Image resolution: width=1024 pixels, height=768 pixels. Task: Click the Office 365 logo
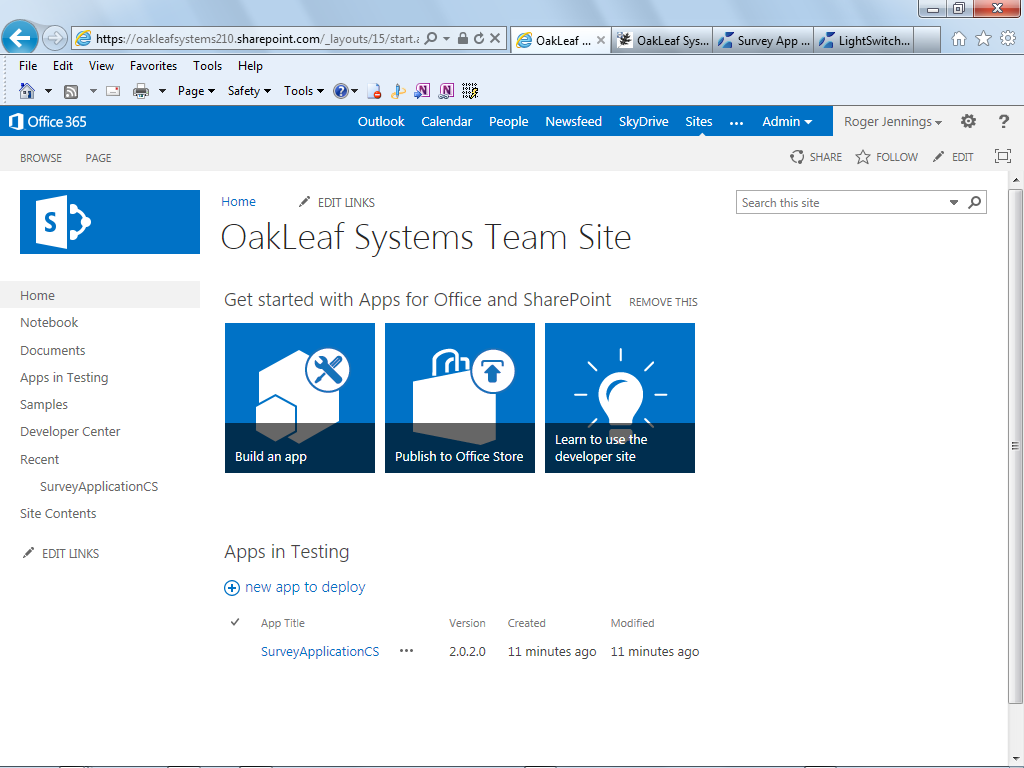pos(48,121)
